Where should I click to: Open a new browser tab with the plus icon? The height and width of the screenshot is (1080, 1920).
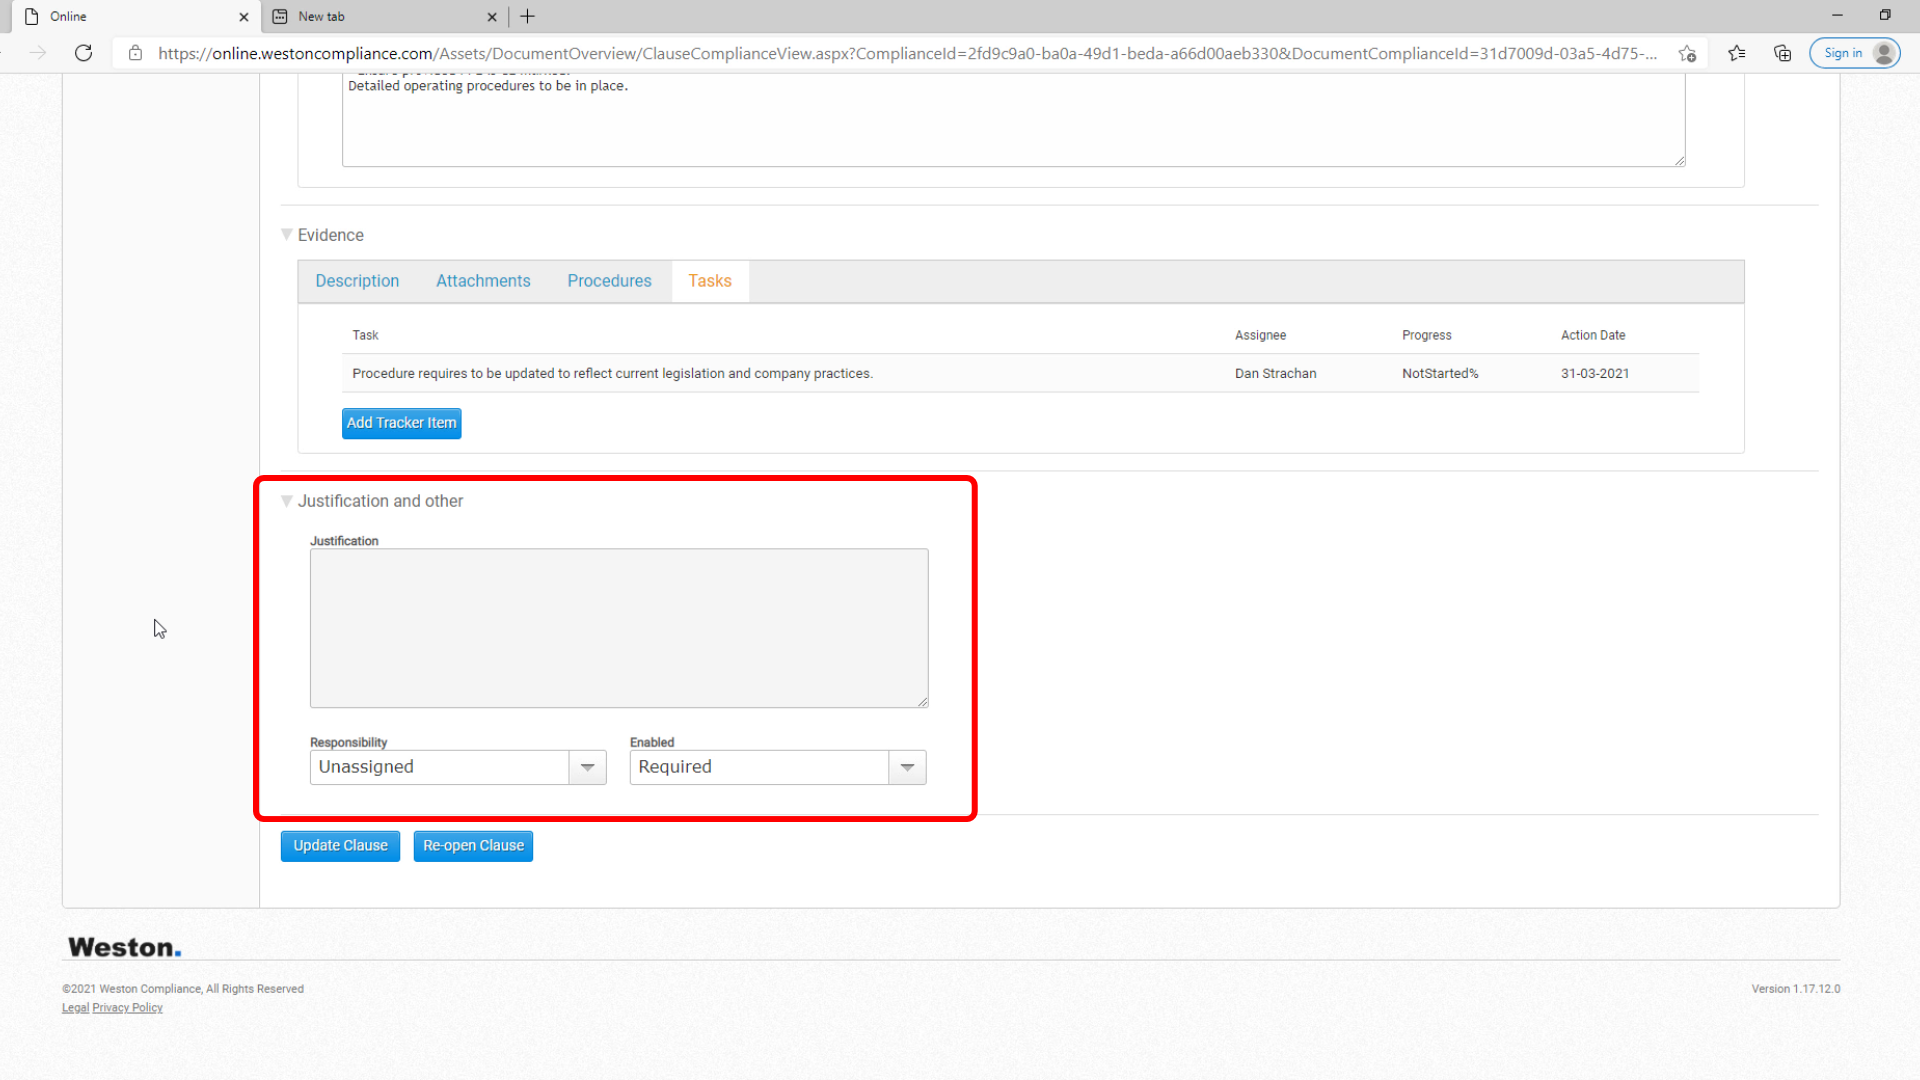click(528, 16)
